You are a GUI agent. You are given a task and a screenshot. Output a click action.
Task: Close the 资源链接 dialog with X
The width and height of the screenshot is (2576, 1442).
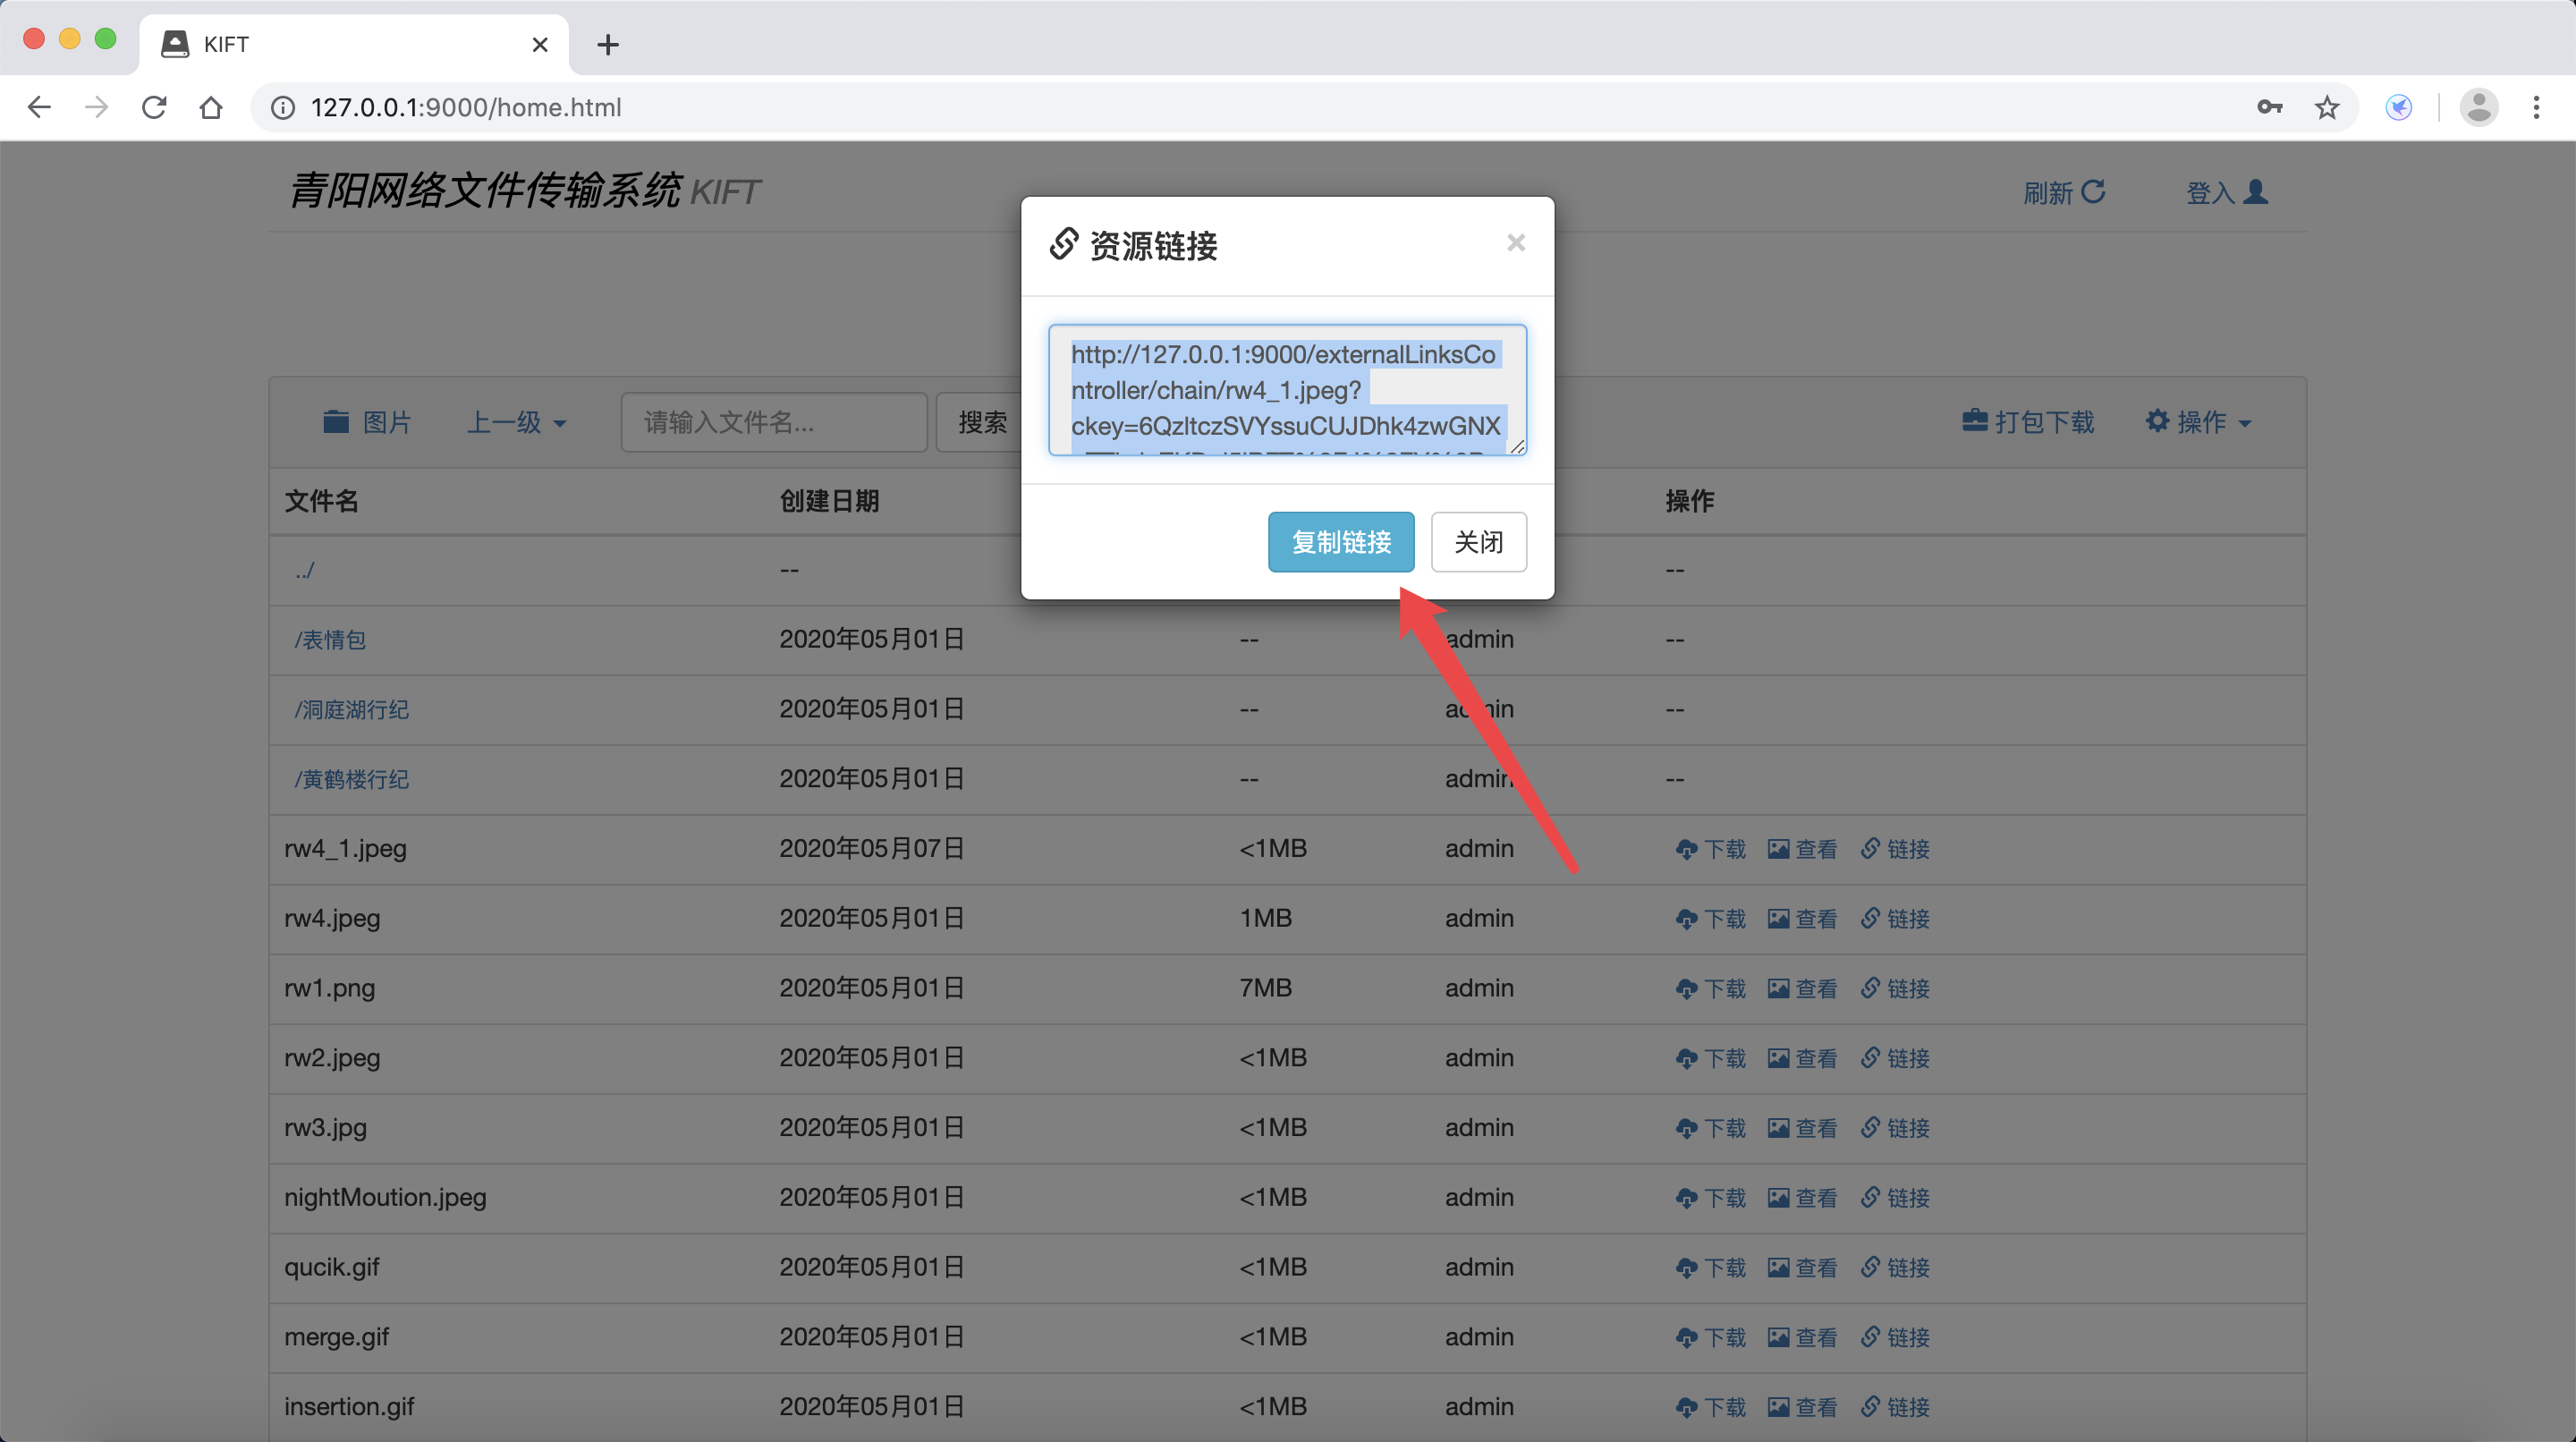1515,243
